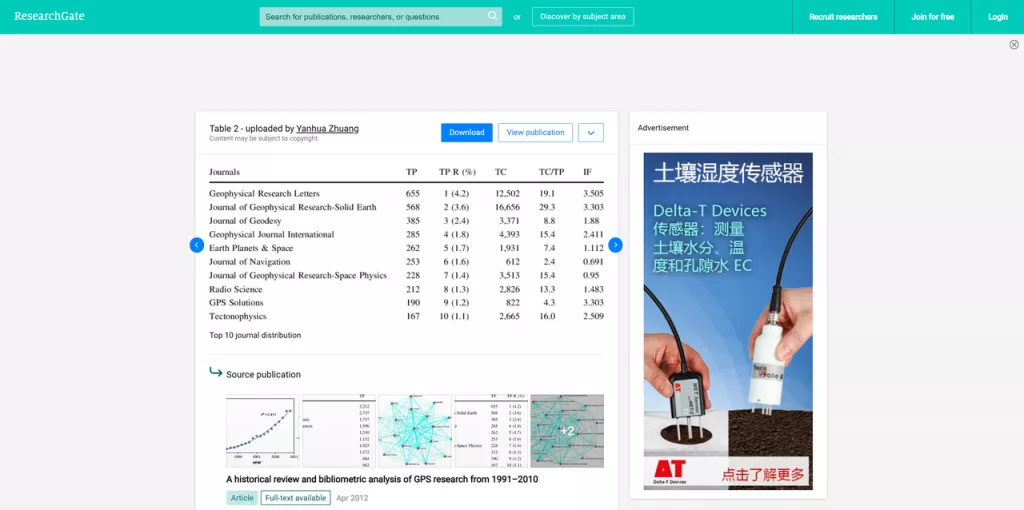Open Recruit researchers page

tap(843, 17)
